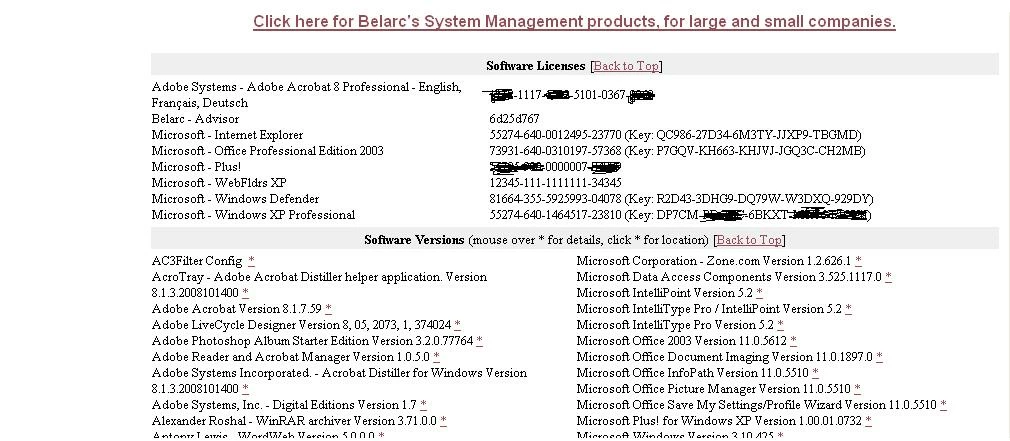This screenshot has height=441, width=1010.
Task: Click the asterisk after Acrobat Distiller for Windows version
Action: tap(245, 389)
